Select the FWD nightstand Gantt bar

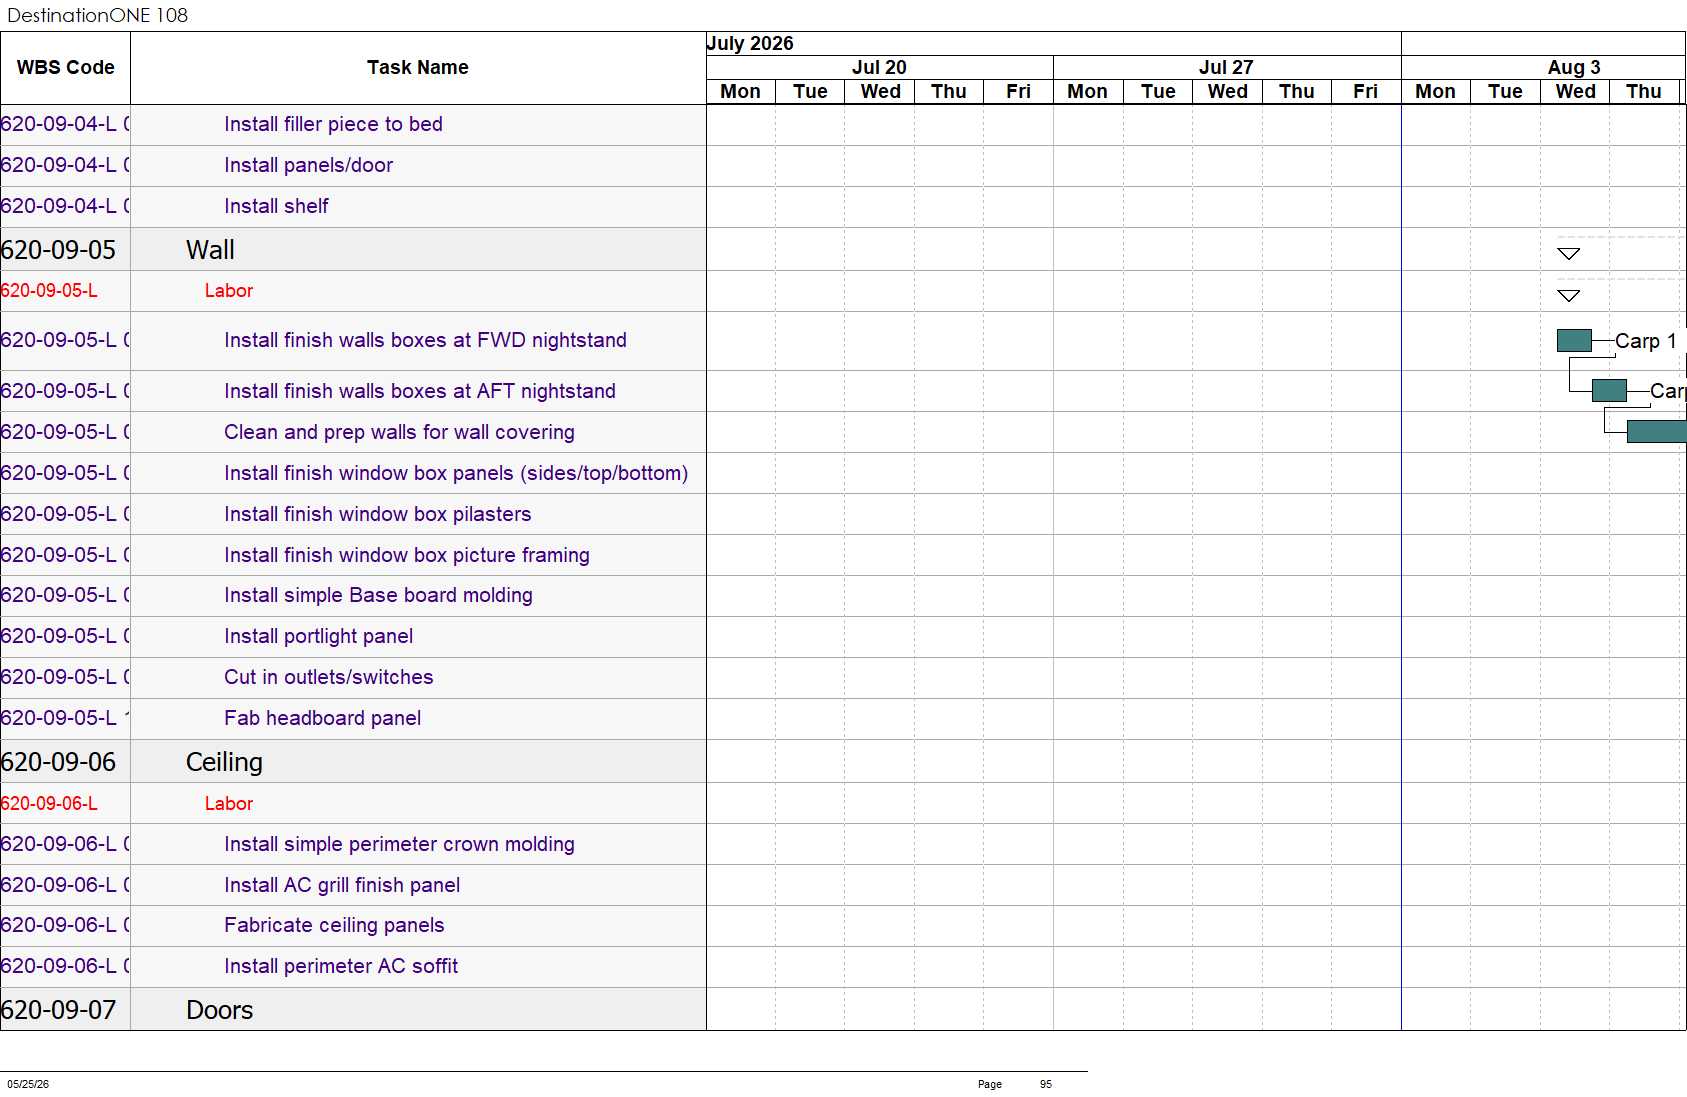click(1574, 340)
